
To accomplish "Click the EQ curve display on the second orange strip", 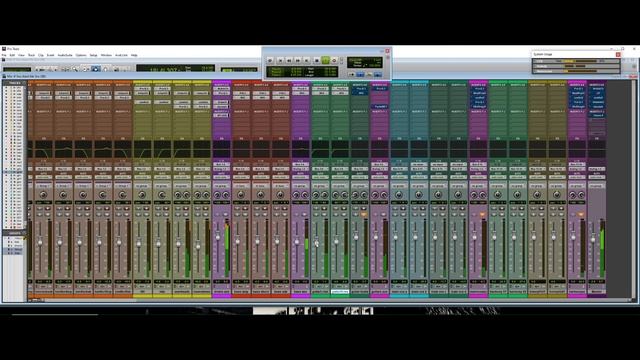I will 63,150.
